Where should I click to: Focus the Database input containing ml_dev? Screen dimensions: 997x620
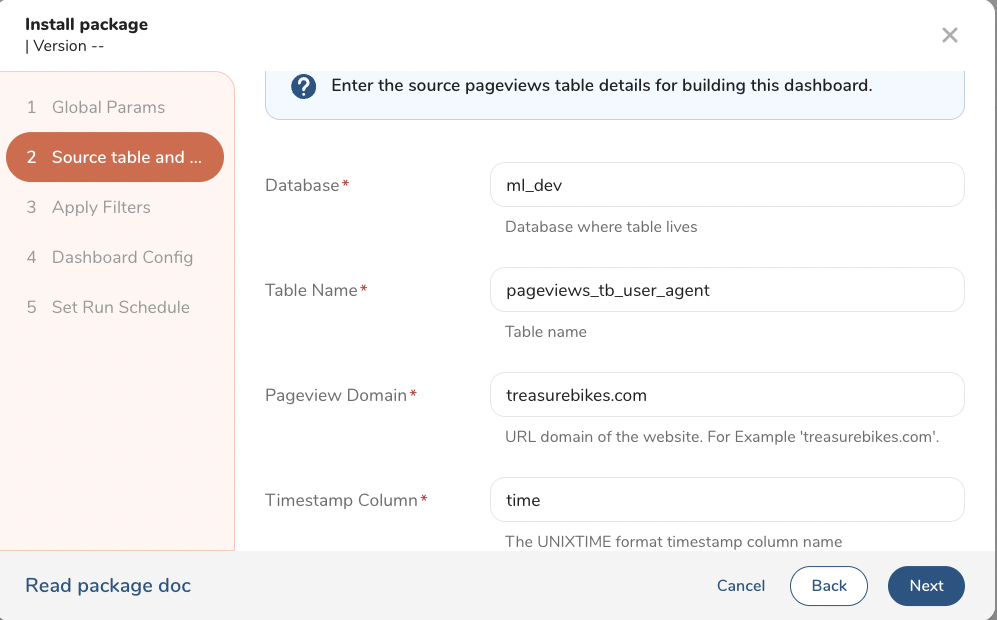pos(727,185)
